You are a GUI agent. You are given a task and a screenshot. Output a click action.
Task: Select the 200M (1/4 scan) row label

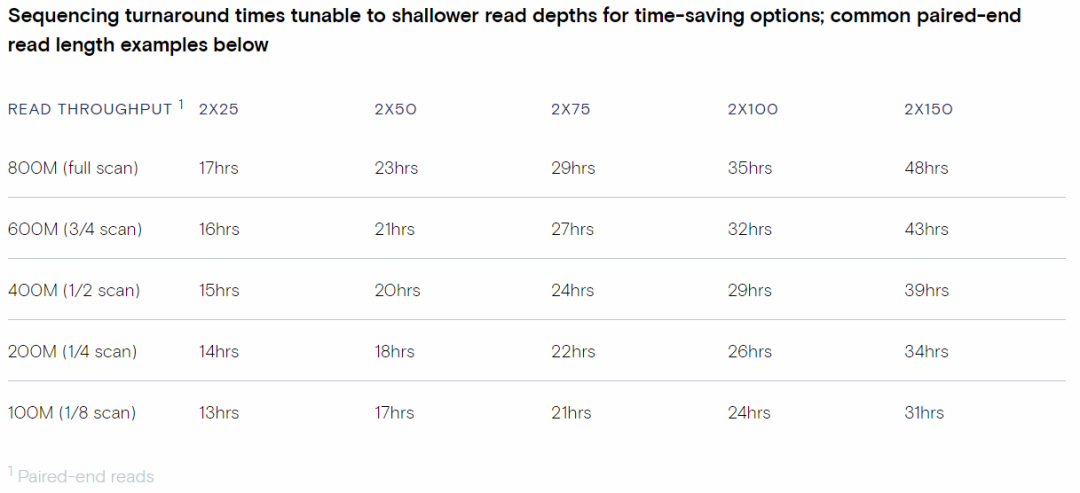pyautogui.click(x=73, y=351)
